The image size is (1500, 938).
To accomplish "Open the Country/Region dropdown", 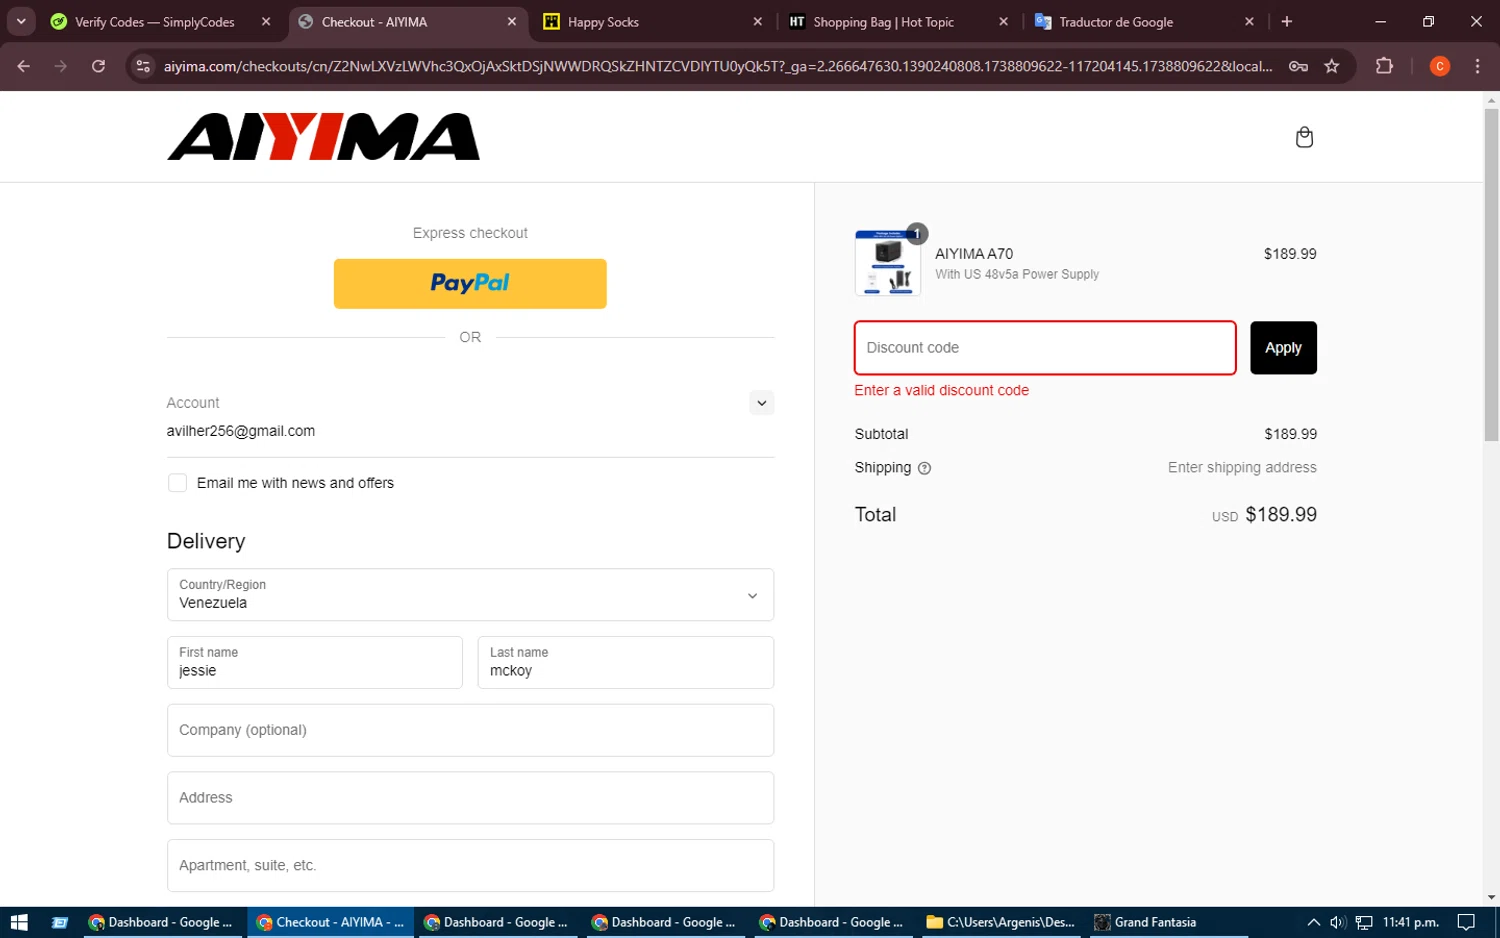I will coord(470,595).
